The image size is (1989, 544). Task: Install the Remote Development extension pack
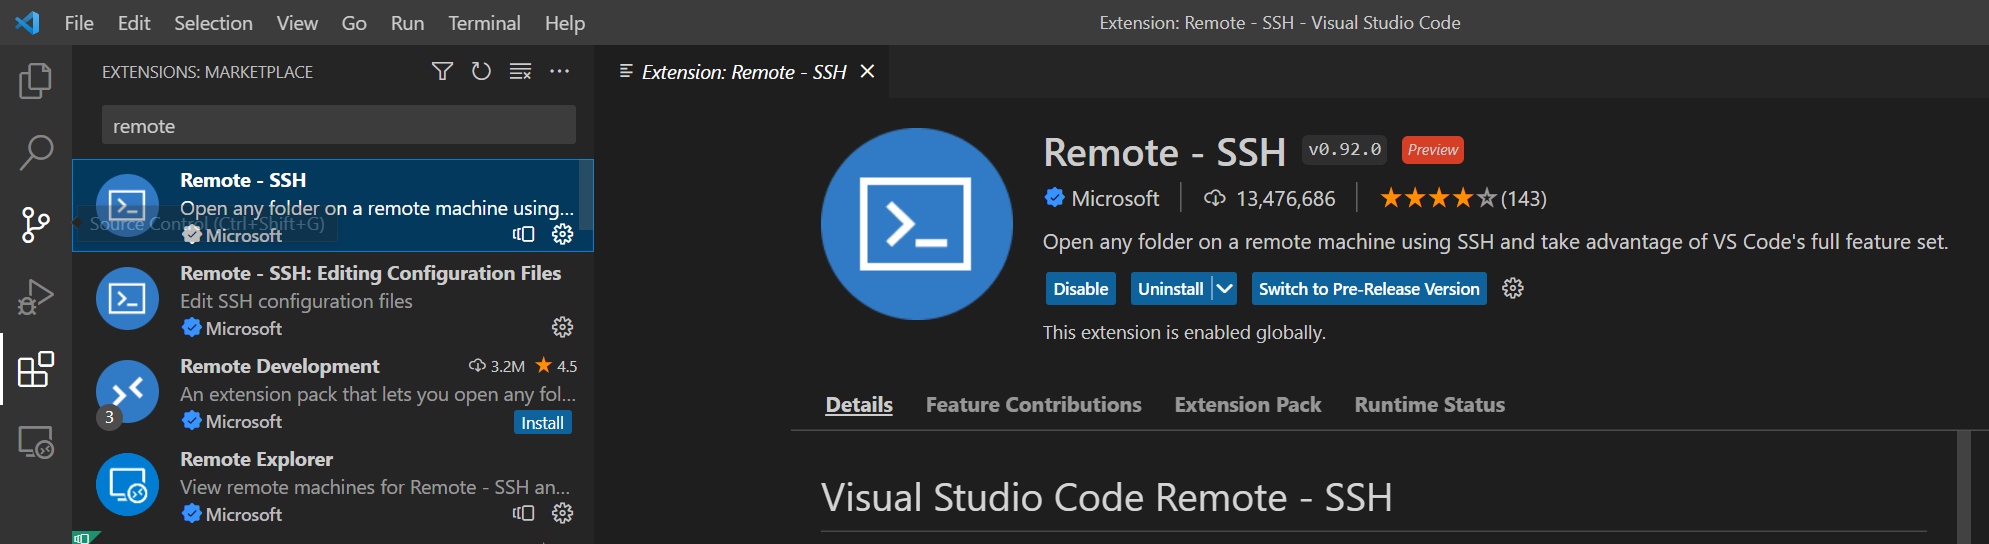(x=542, y=422)
